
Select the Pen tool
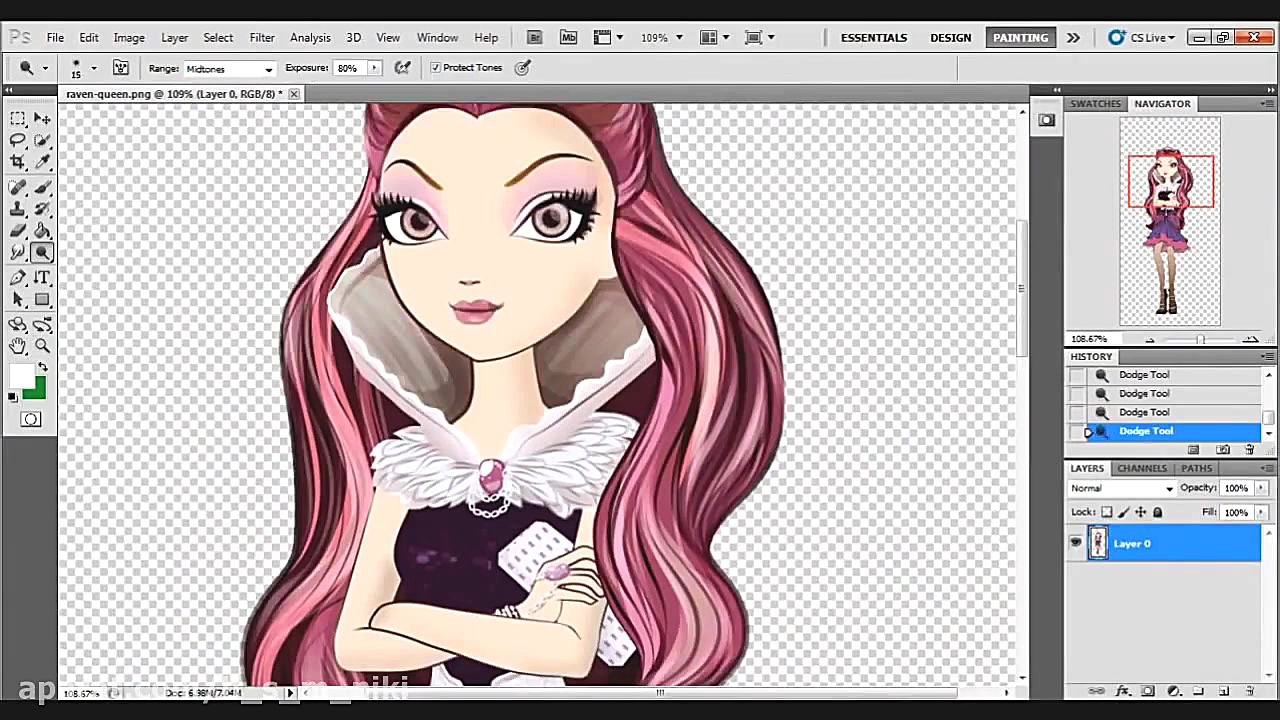tap(18, 278)
